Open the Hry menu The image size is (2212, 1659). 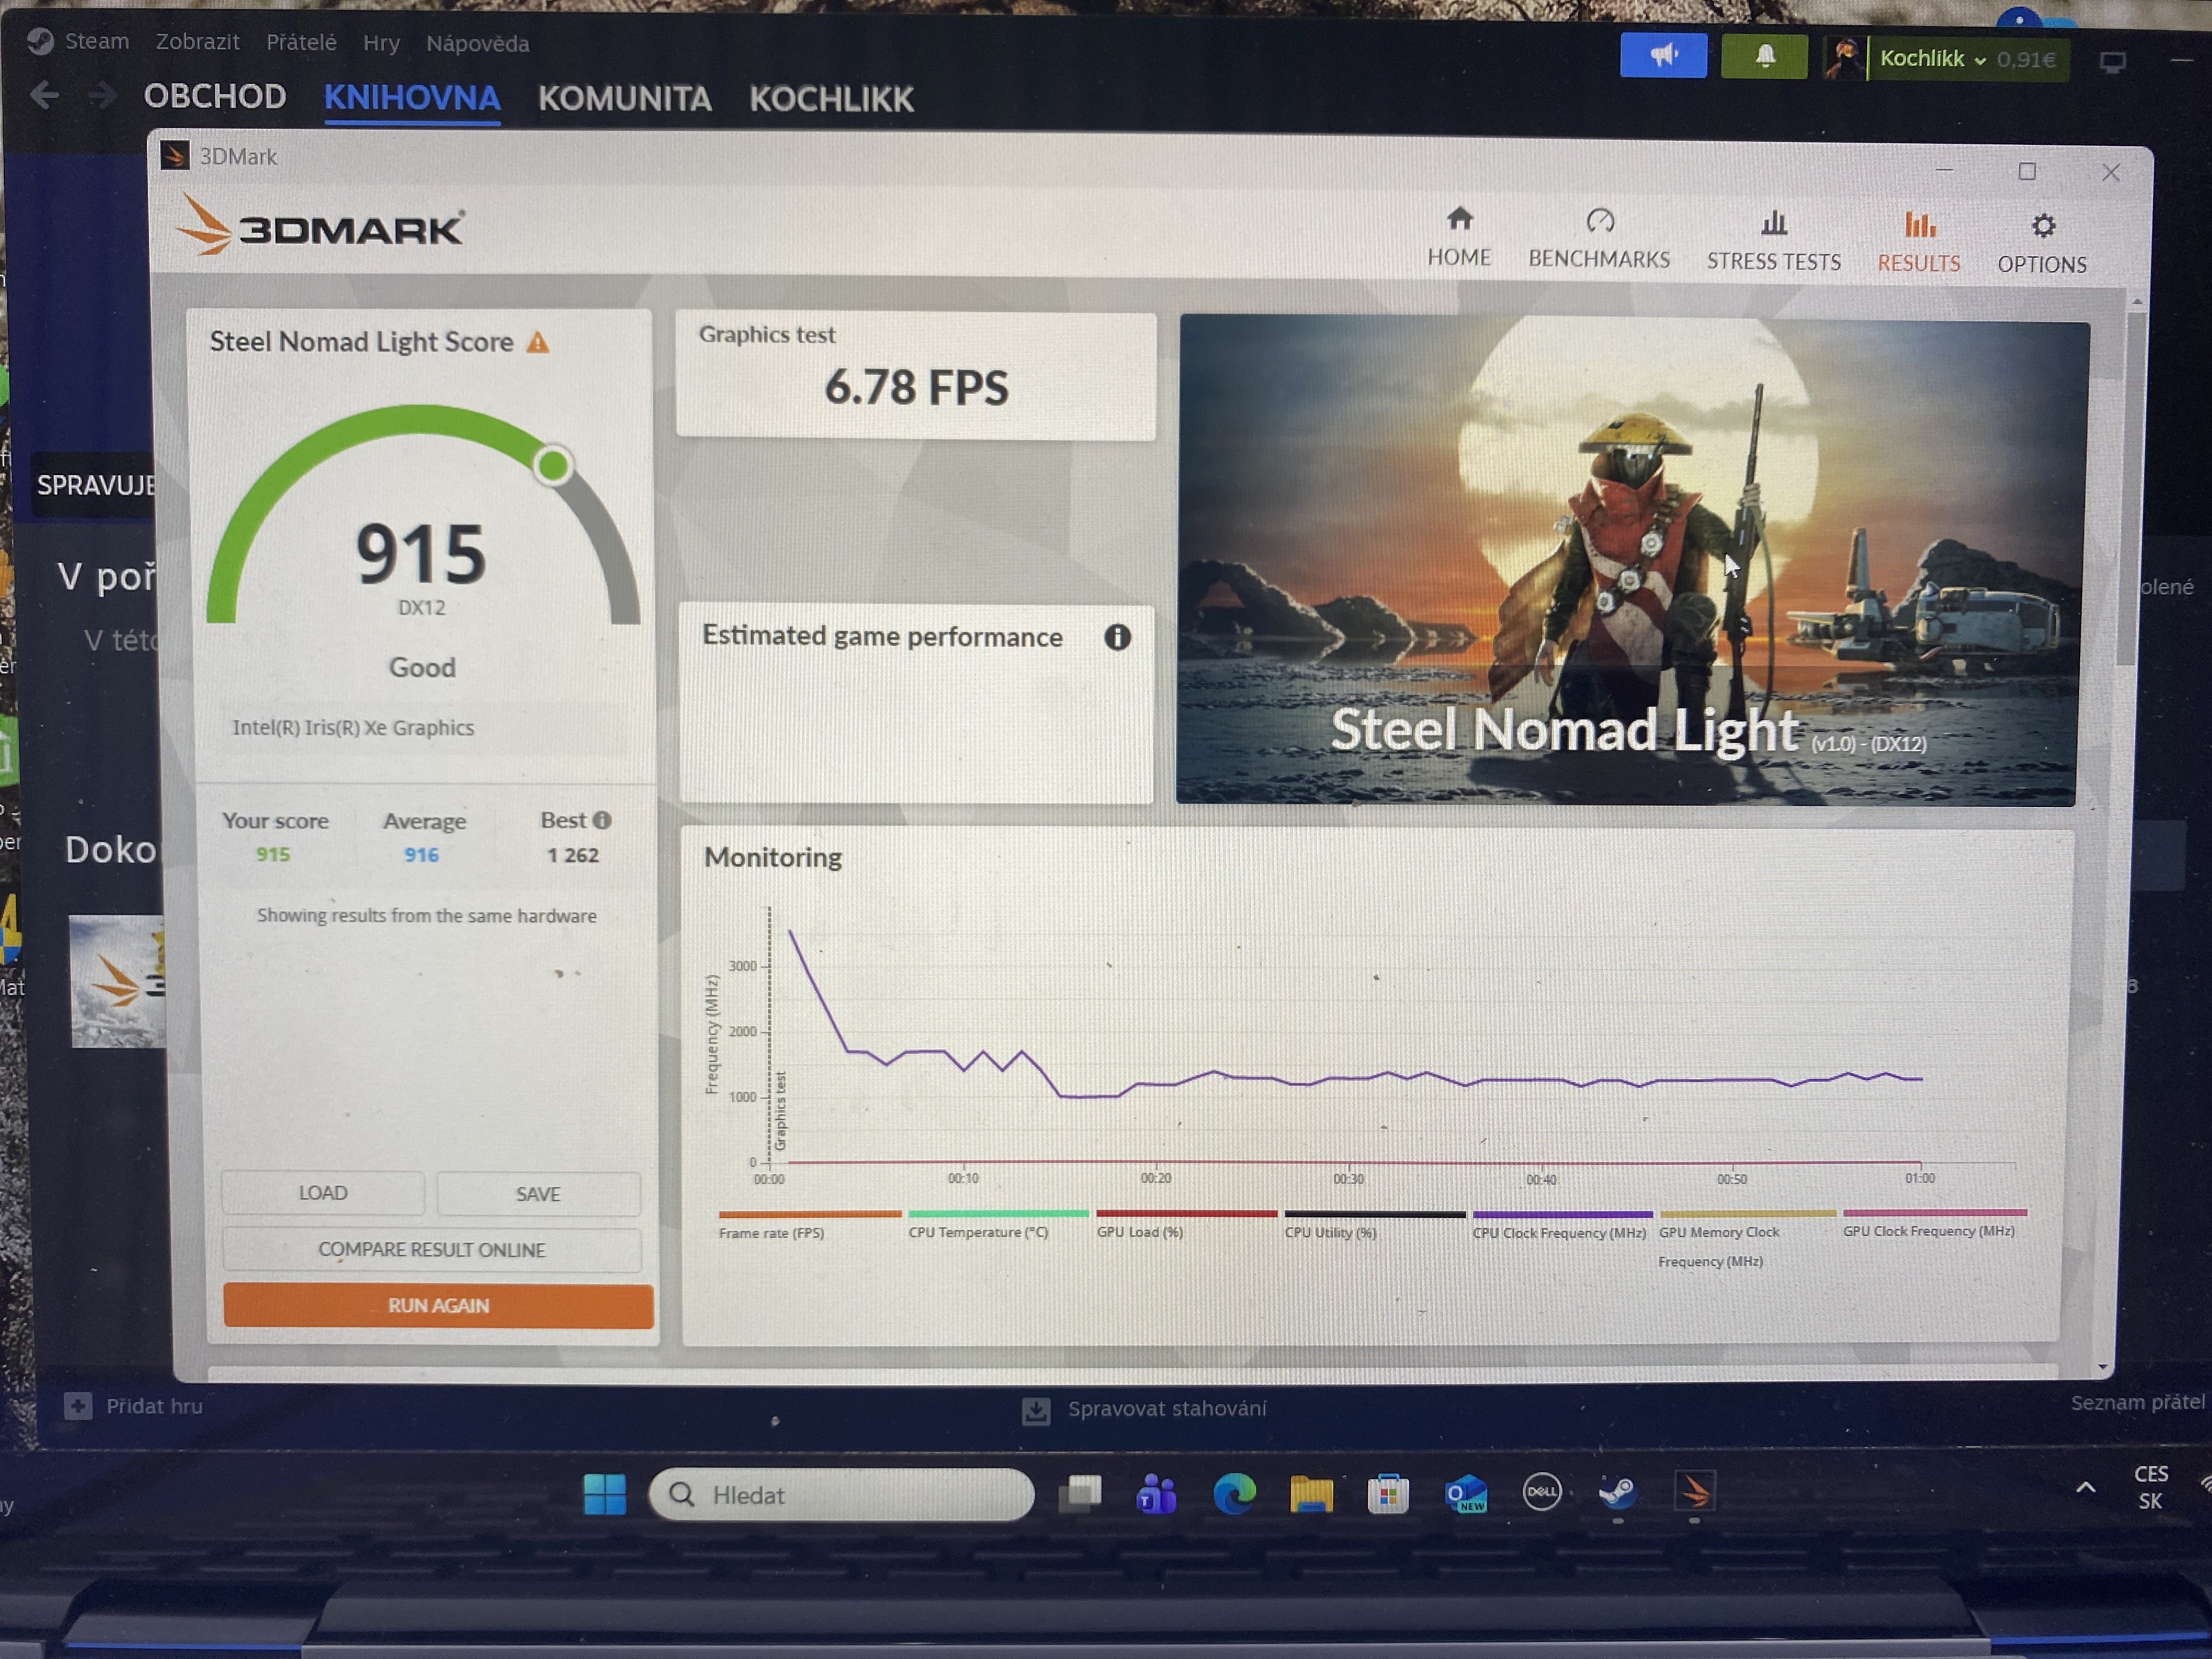tap(381, 43)
